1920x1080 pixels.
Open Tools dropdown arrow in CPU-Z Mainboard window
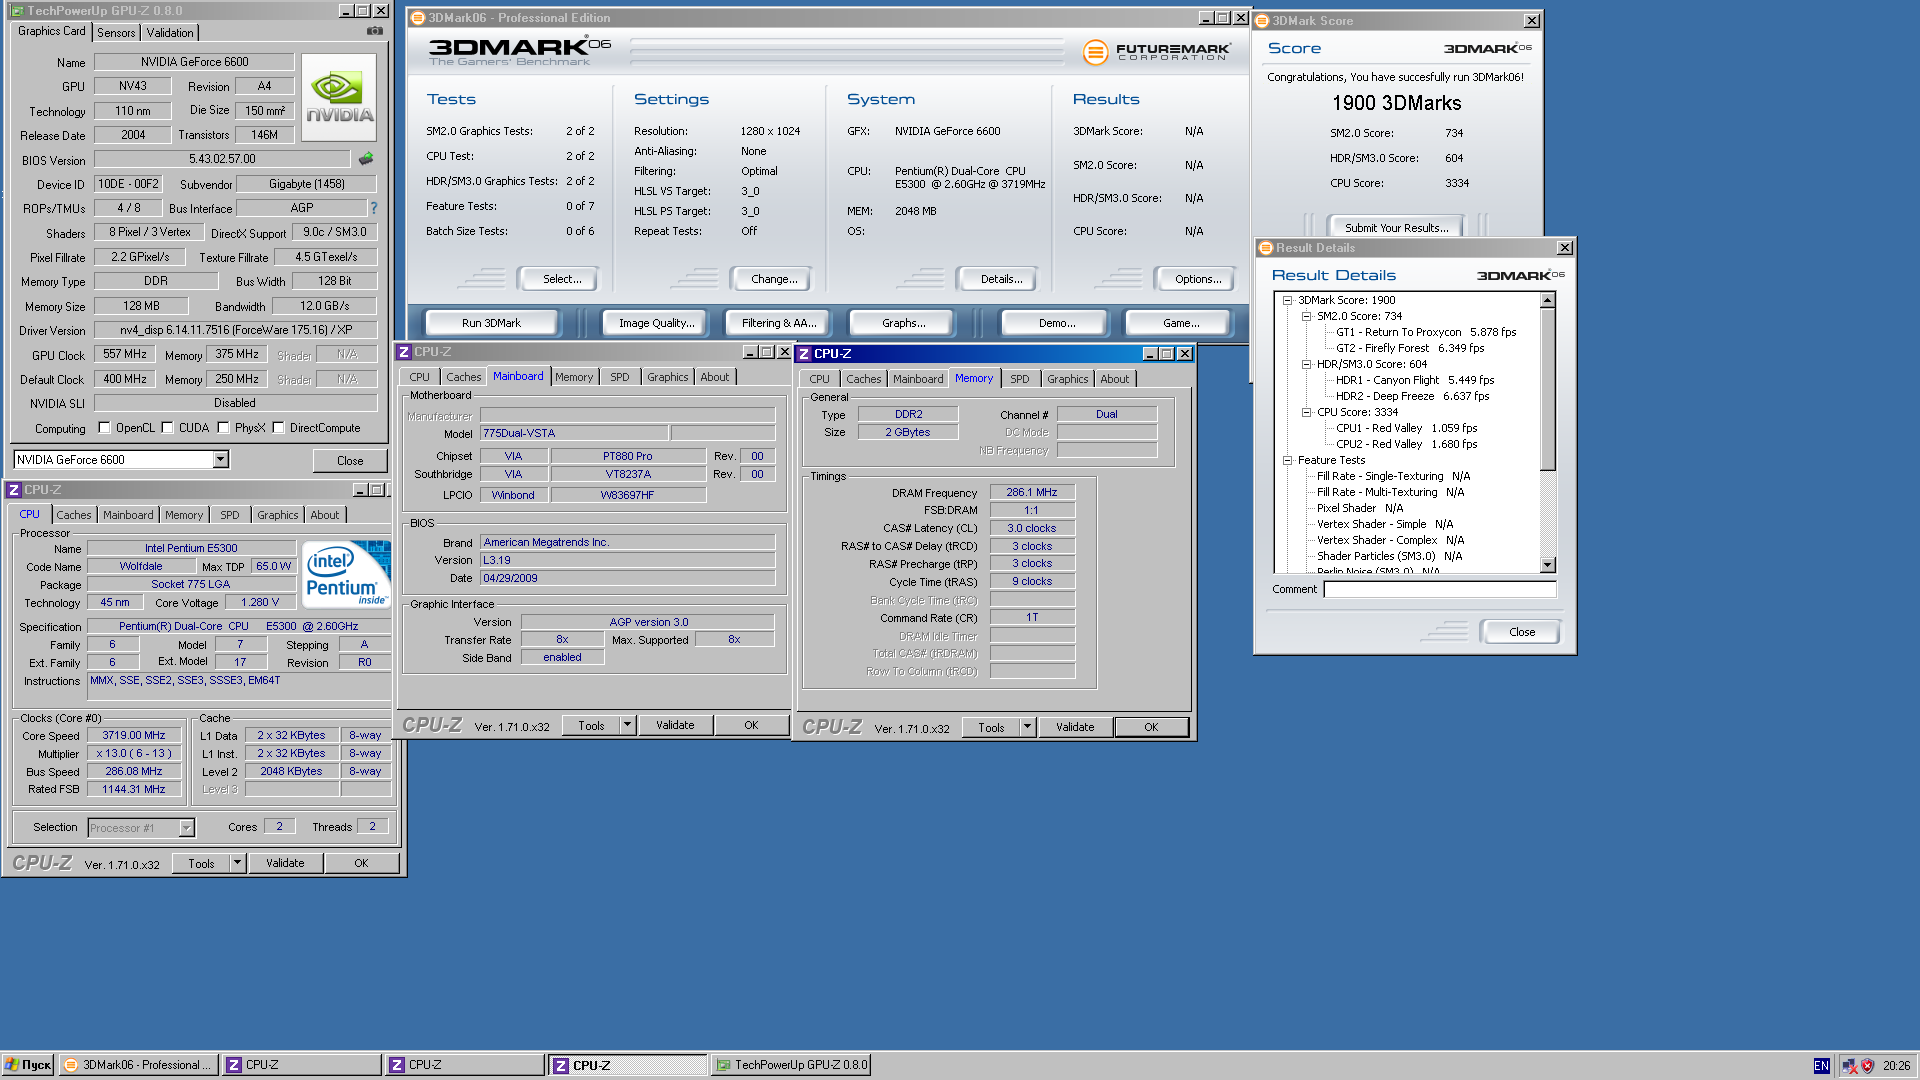click(x=627, y=725)
